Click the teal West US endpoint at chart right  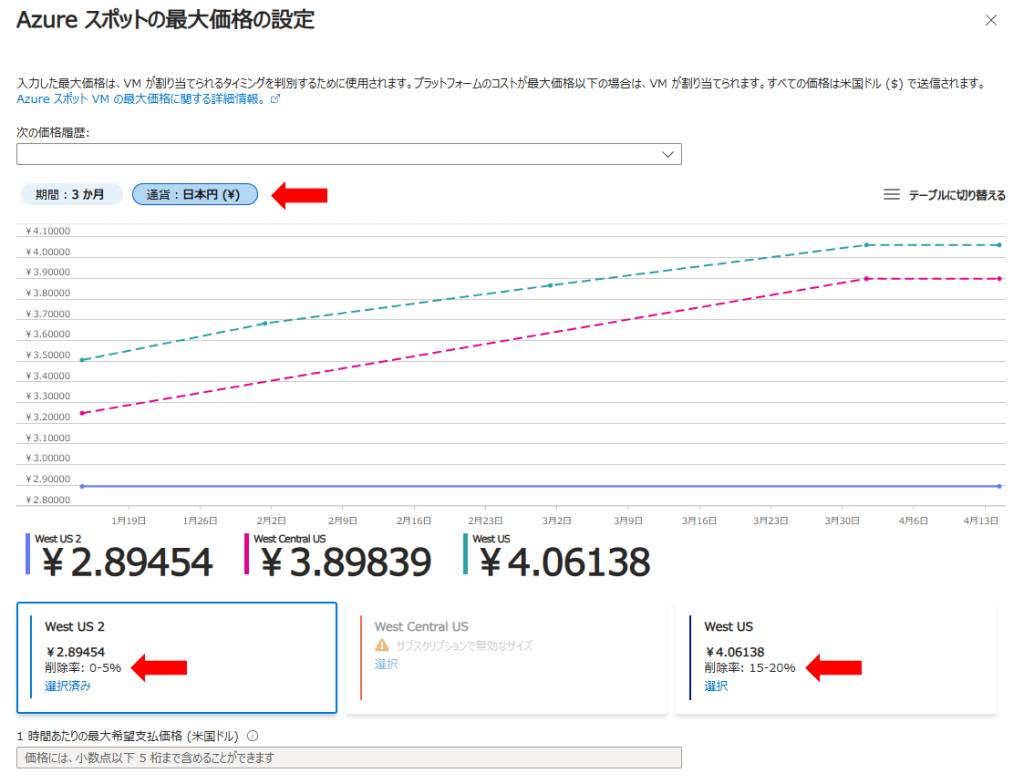coord(1000,245)
